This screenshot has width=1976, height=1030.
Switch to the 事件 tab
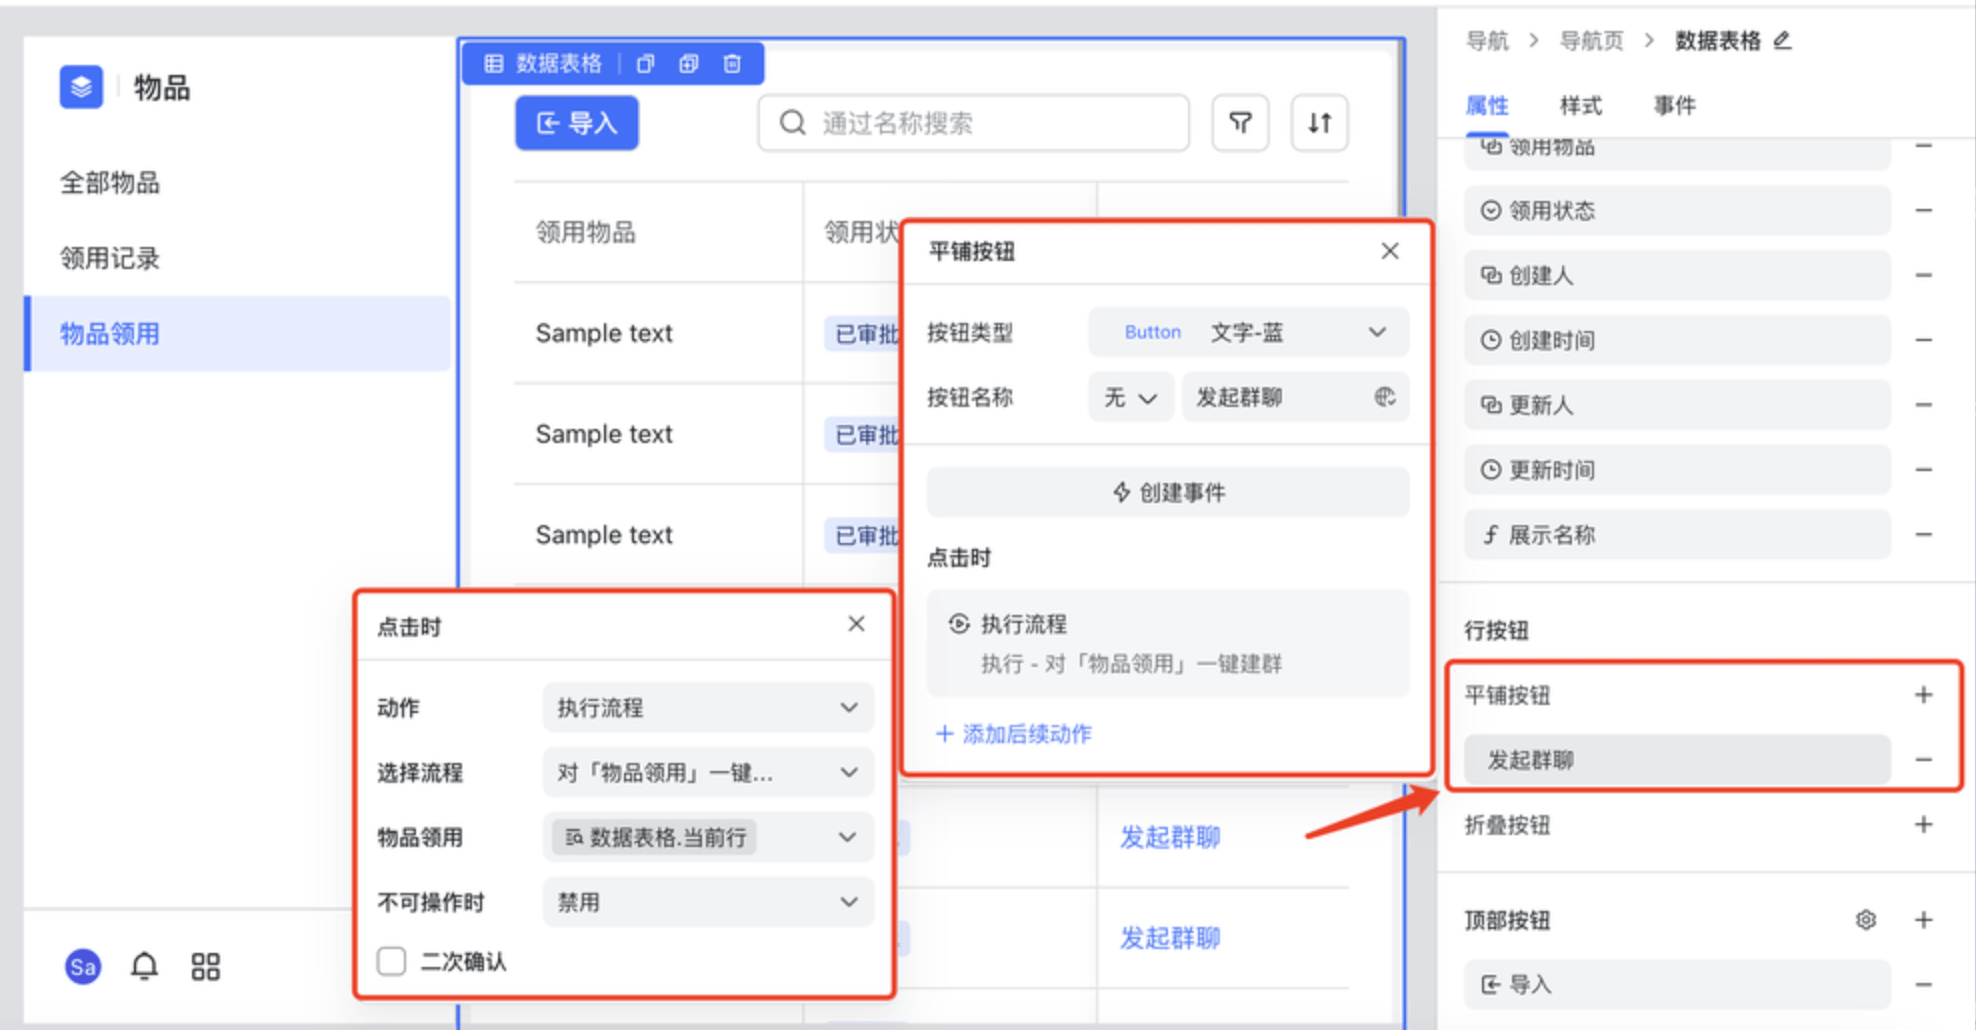(1675, 106)
